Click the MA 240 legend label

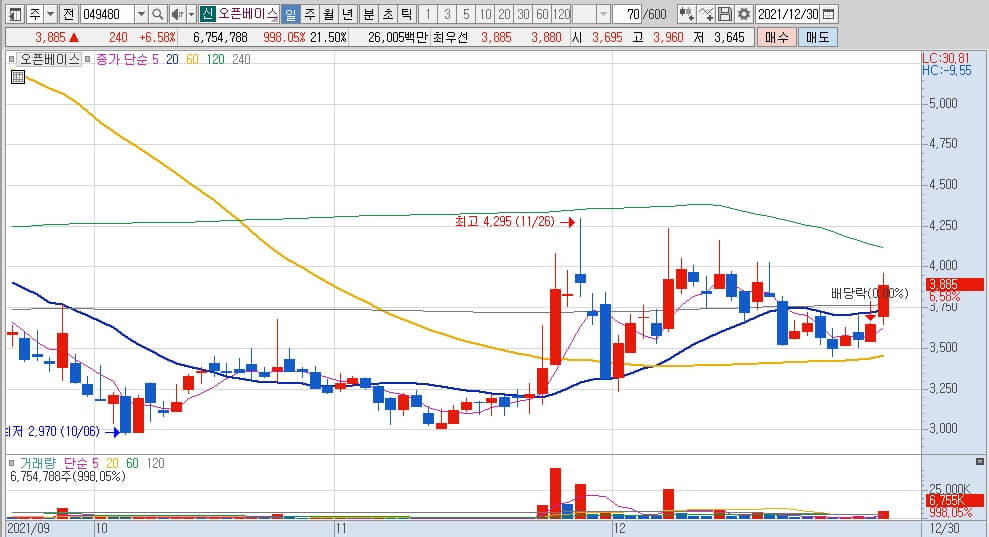241,59
